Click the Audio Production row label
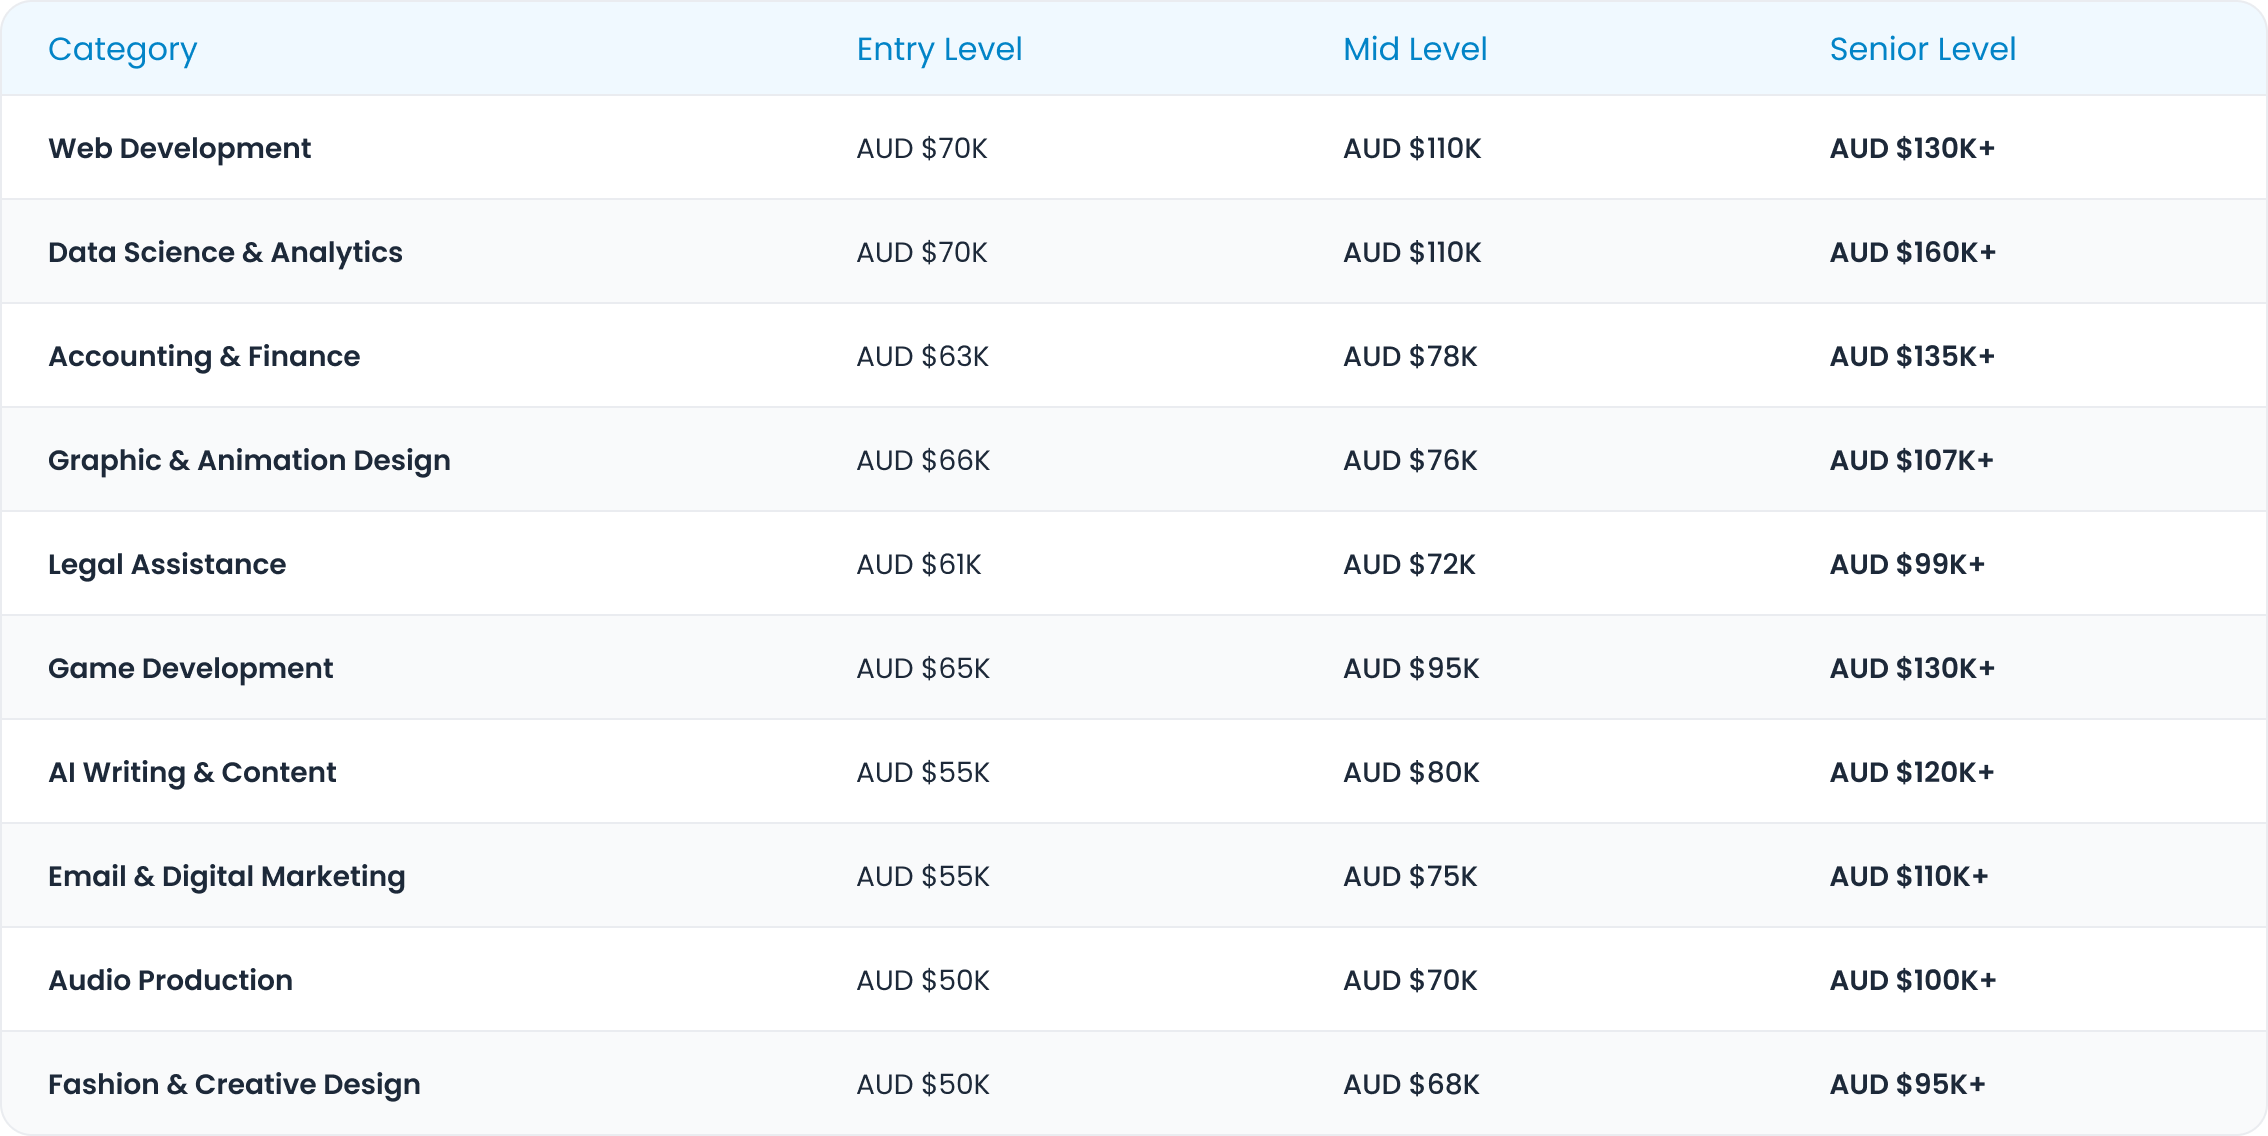 tap(170, 980)
